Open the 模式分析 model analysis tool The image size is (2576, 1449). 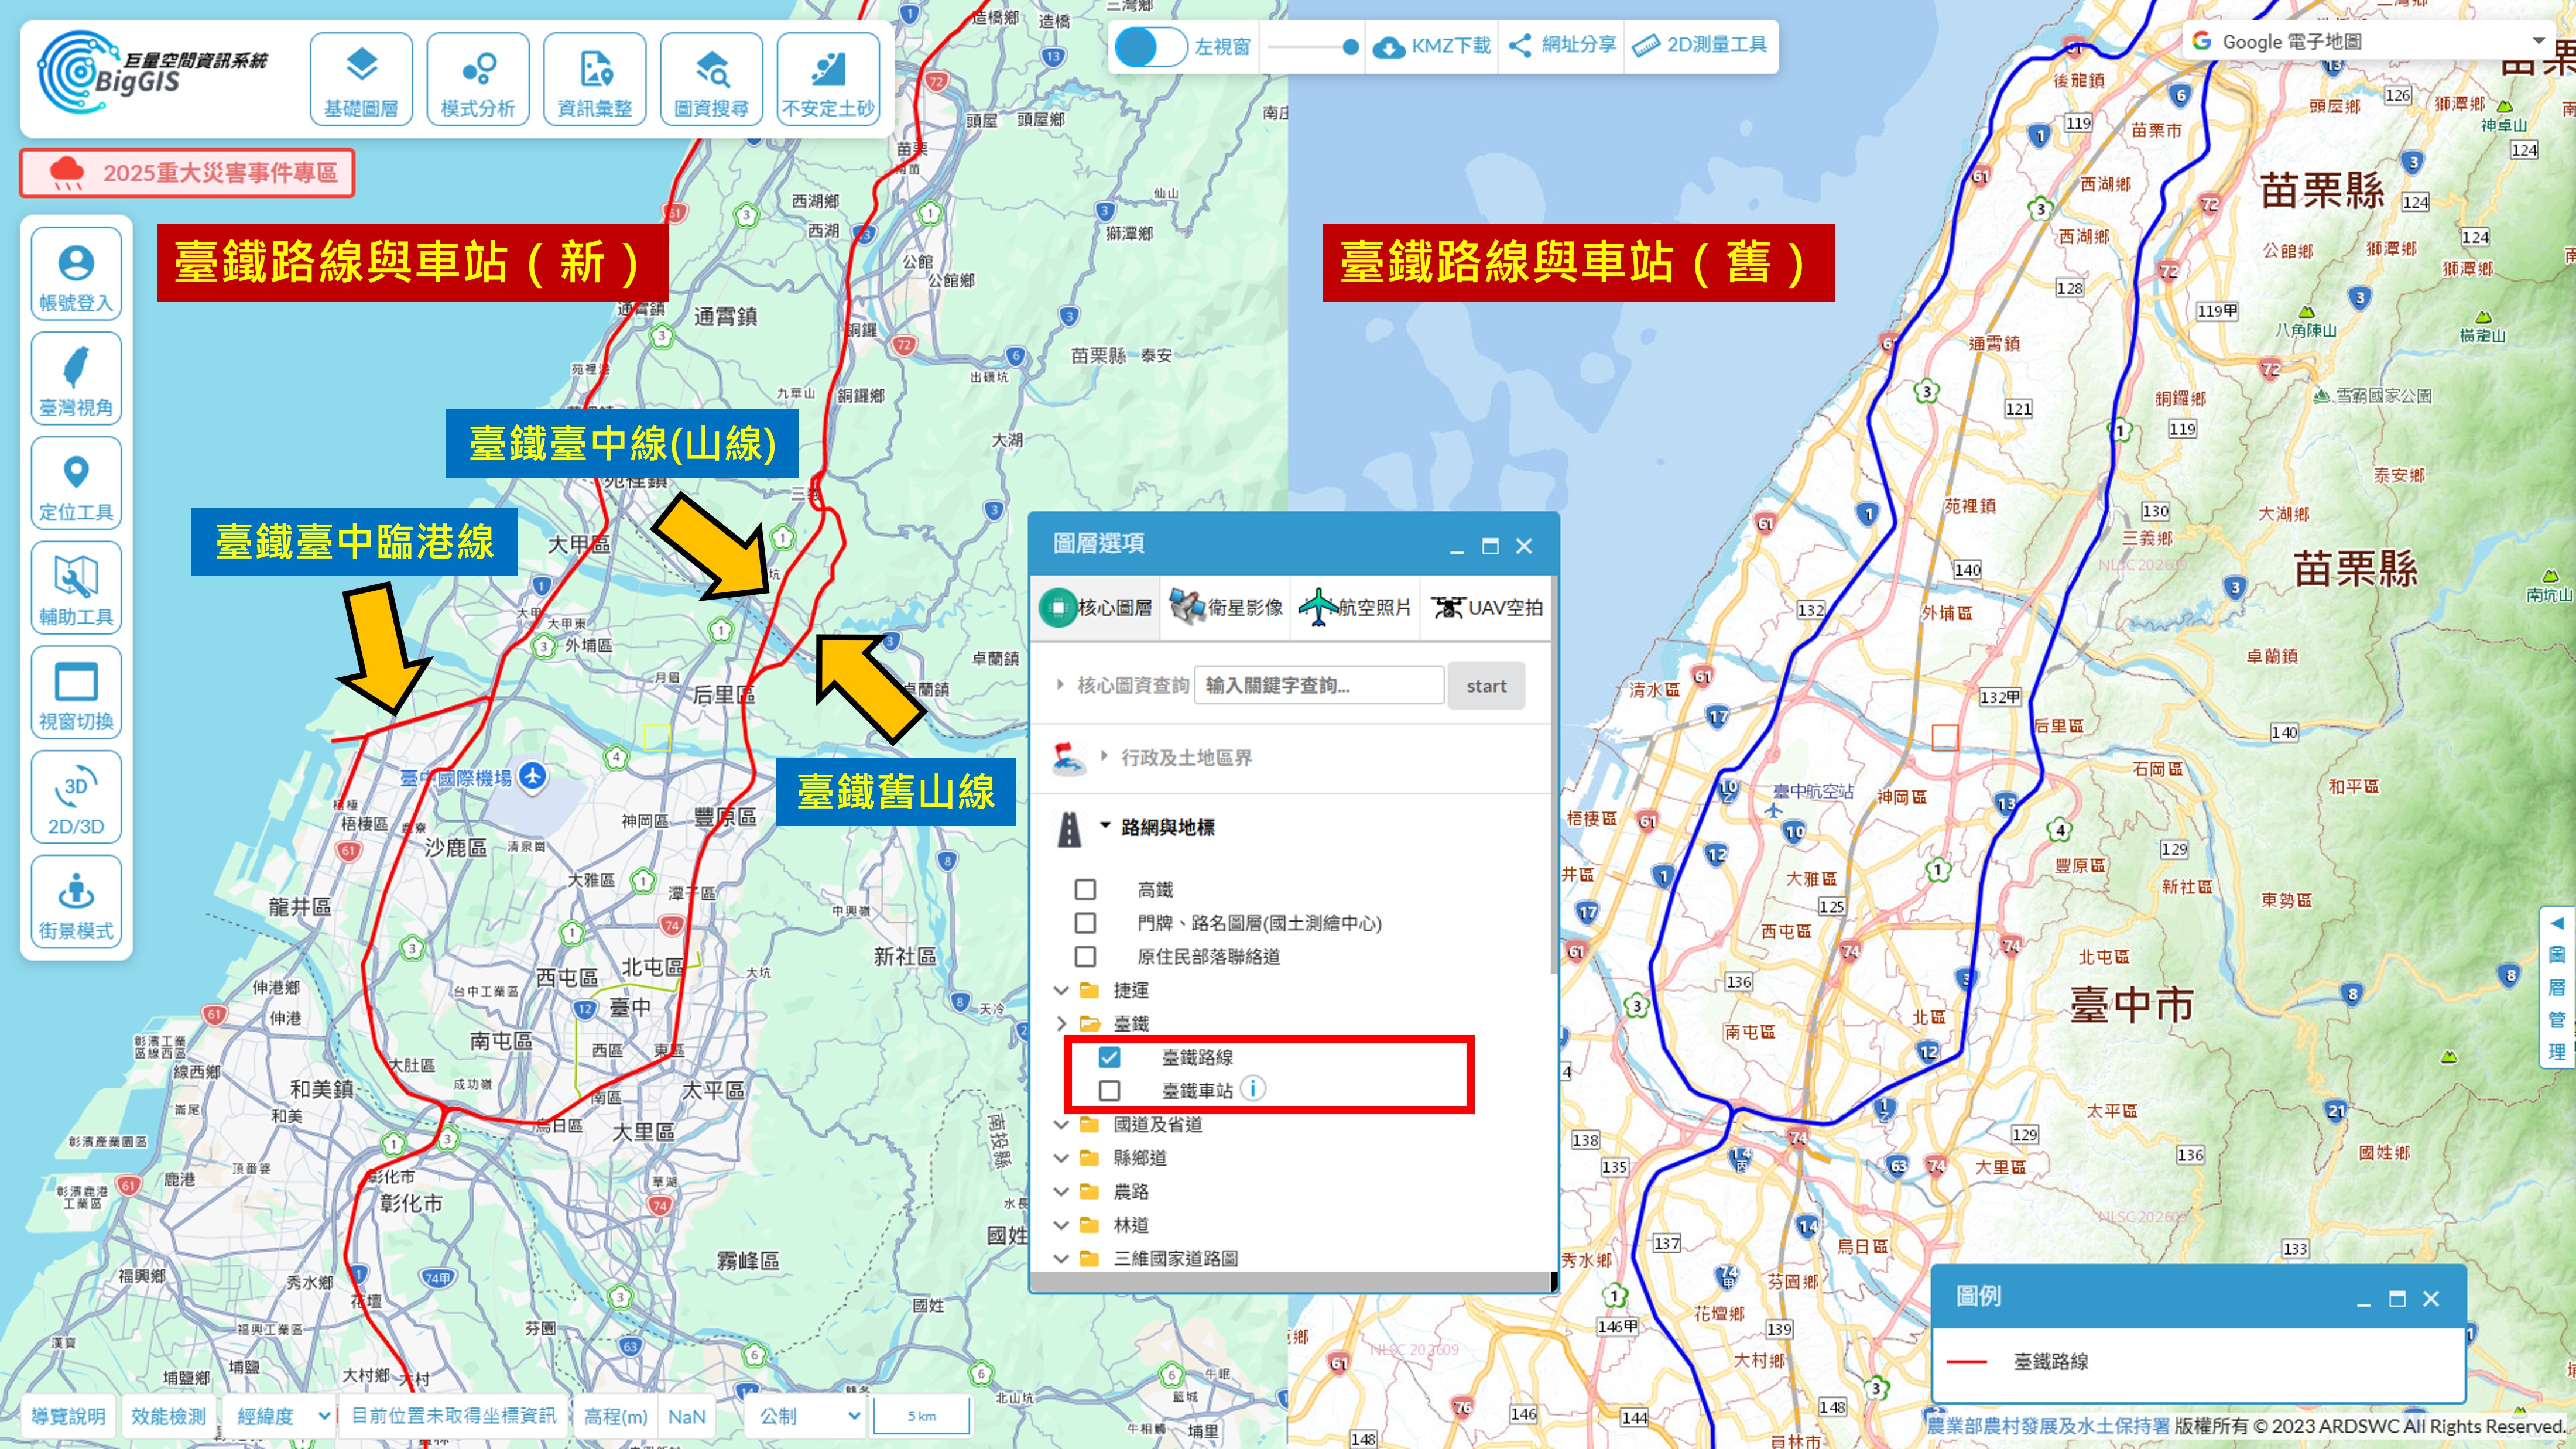coord(478,79)
